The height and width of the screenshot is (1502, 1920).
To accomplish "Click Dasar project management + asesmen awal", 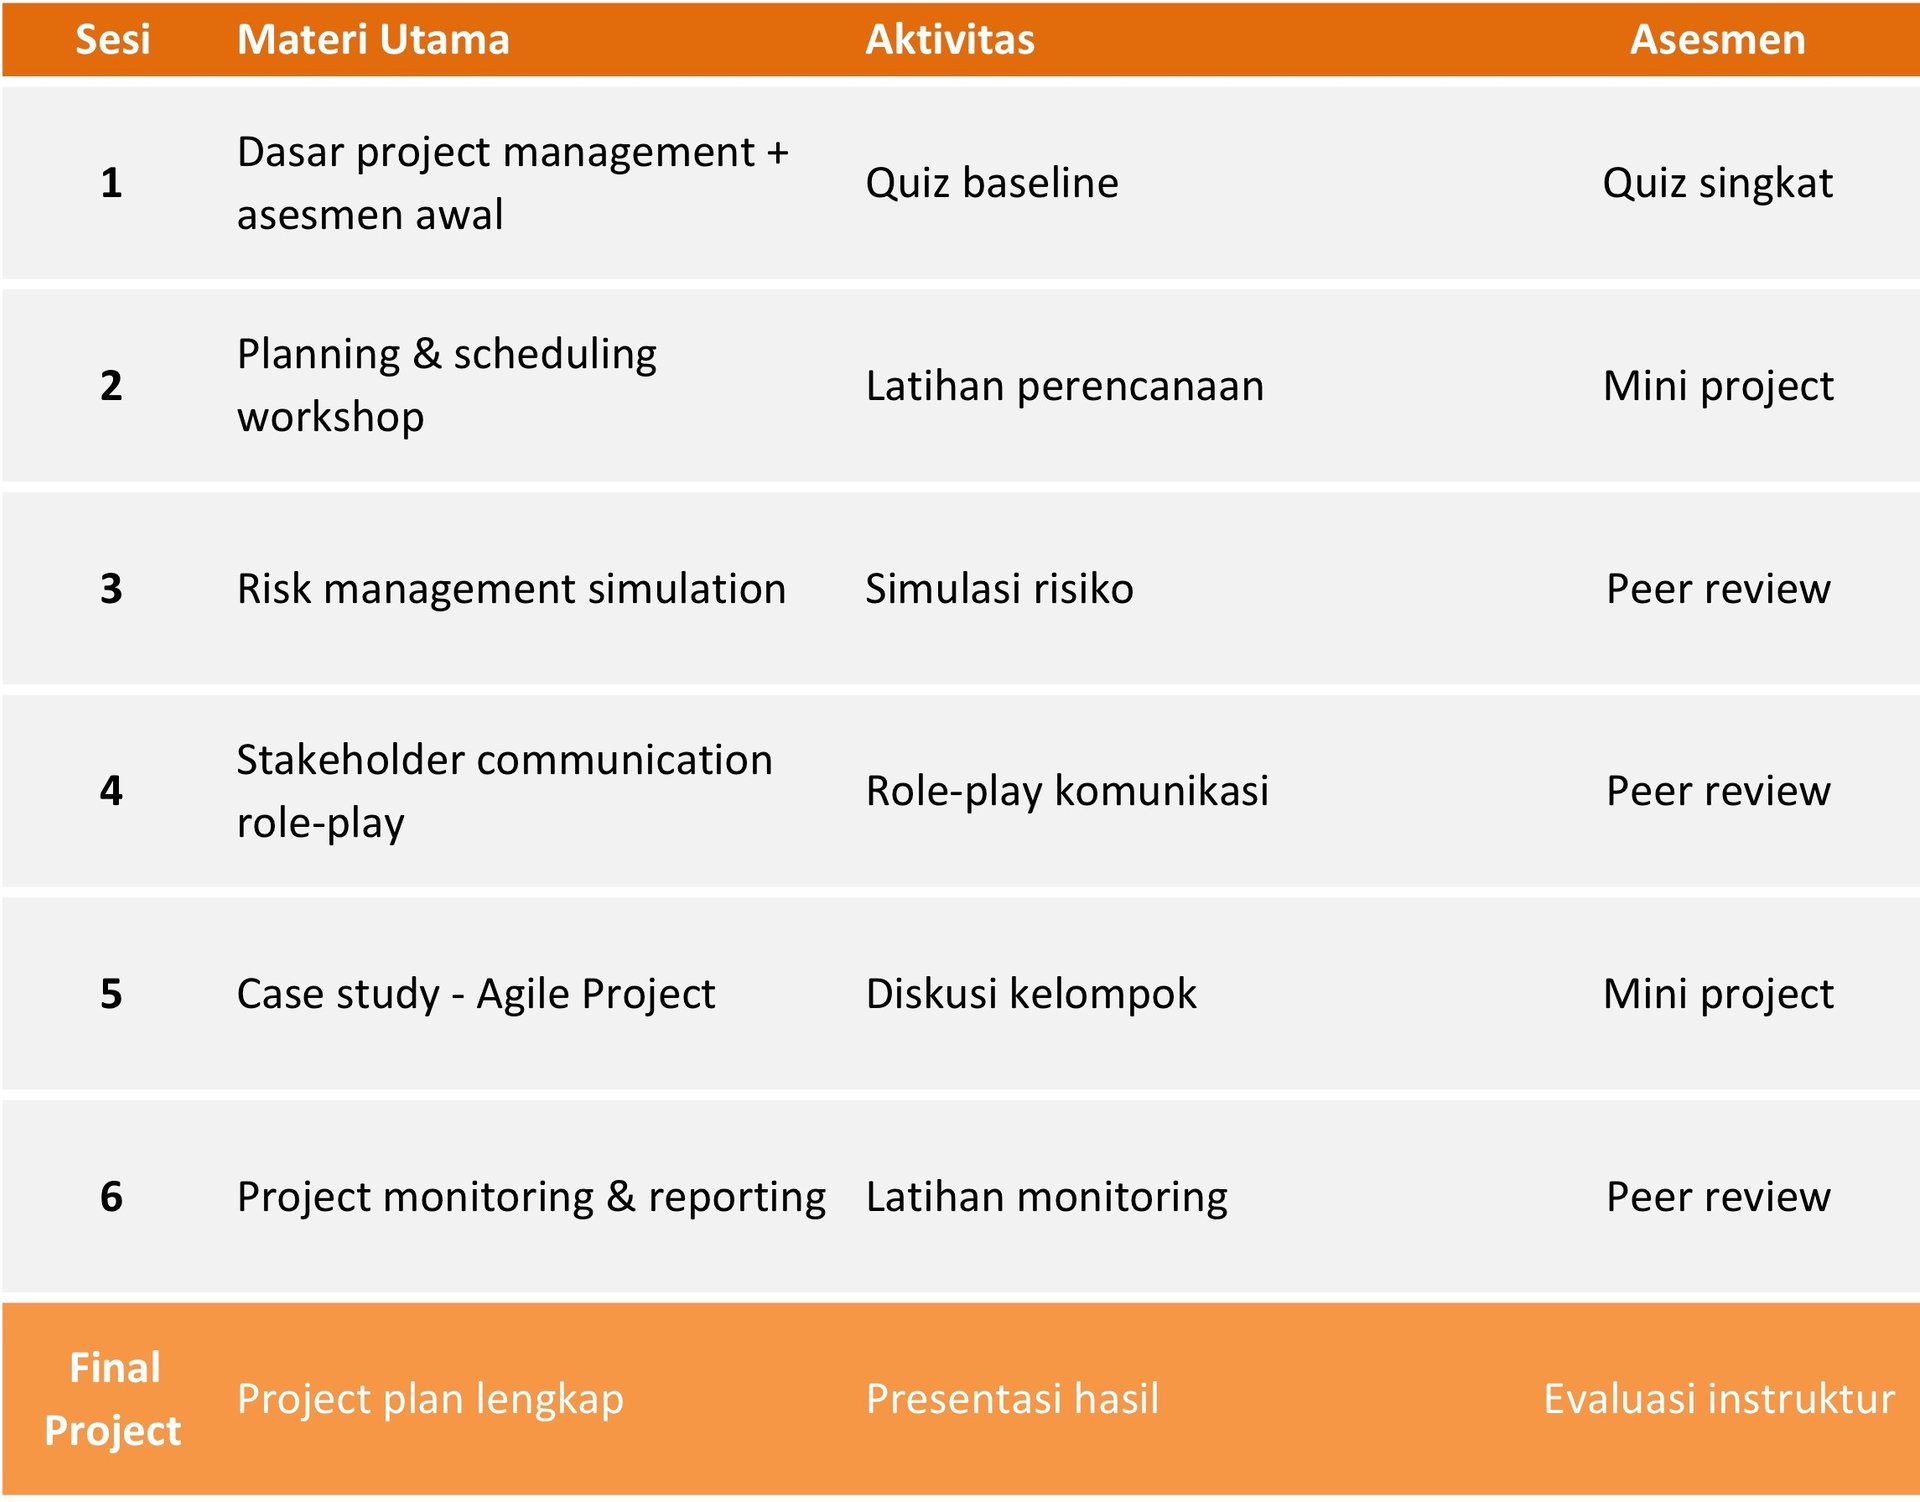I will [x=512, y=183].
